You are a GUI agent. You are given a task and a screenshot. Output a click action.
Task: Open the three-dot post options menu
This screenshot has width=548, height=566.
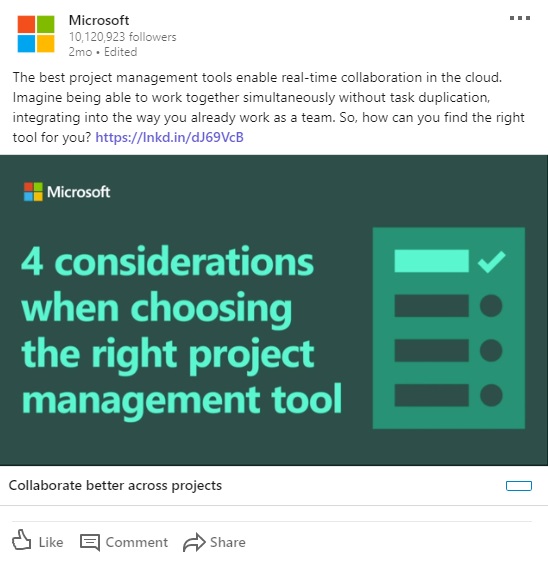pos(520,18)
